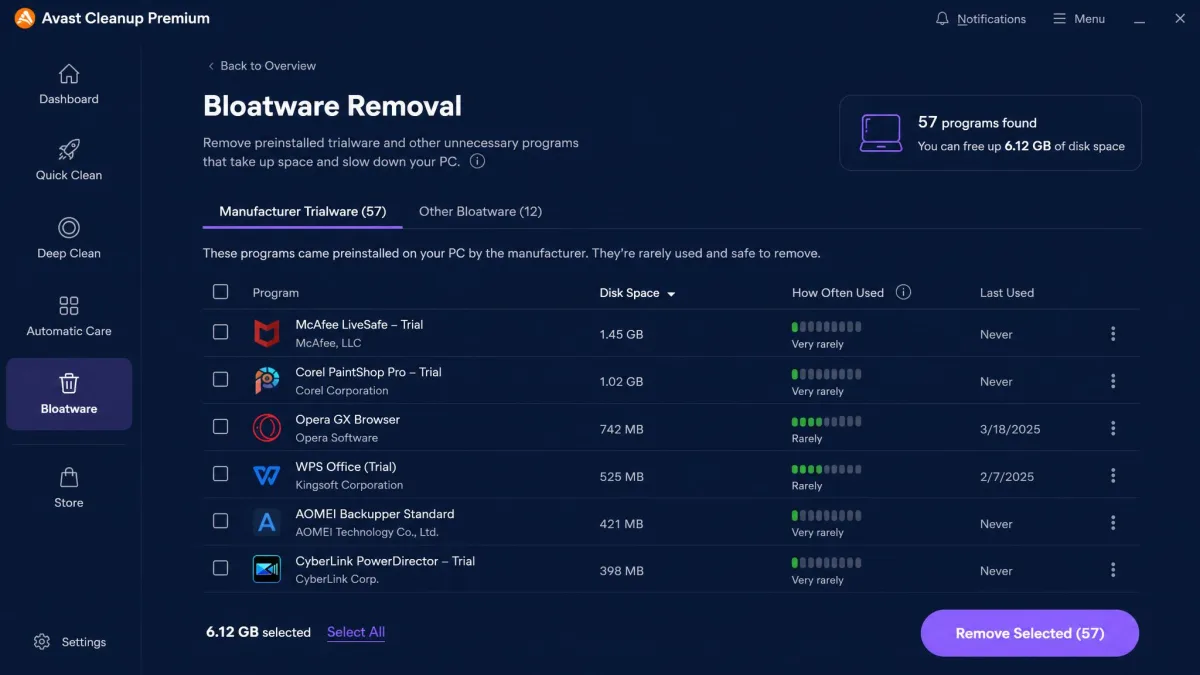Open the Store bag icon
This screenshot has height=675, width=1200.
pos(69,477)
